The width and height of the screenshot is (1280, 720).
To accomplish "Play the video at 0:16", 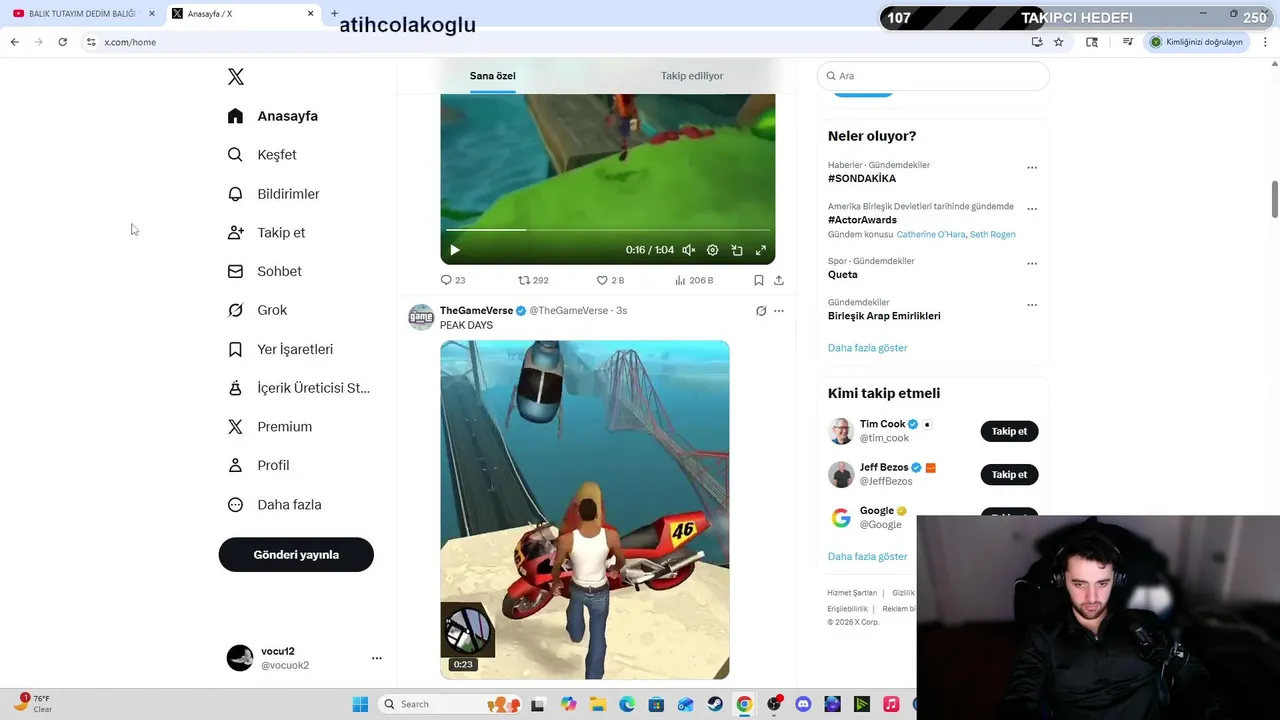I will [455, 250].
